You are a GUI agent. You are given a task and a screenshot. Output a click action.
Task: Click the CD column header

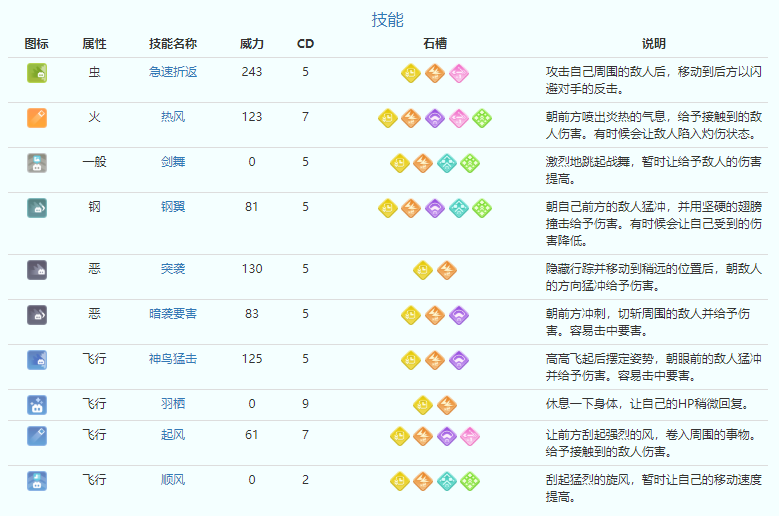coord(306,44)
